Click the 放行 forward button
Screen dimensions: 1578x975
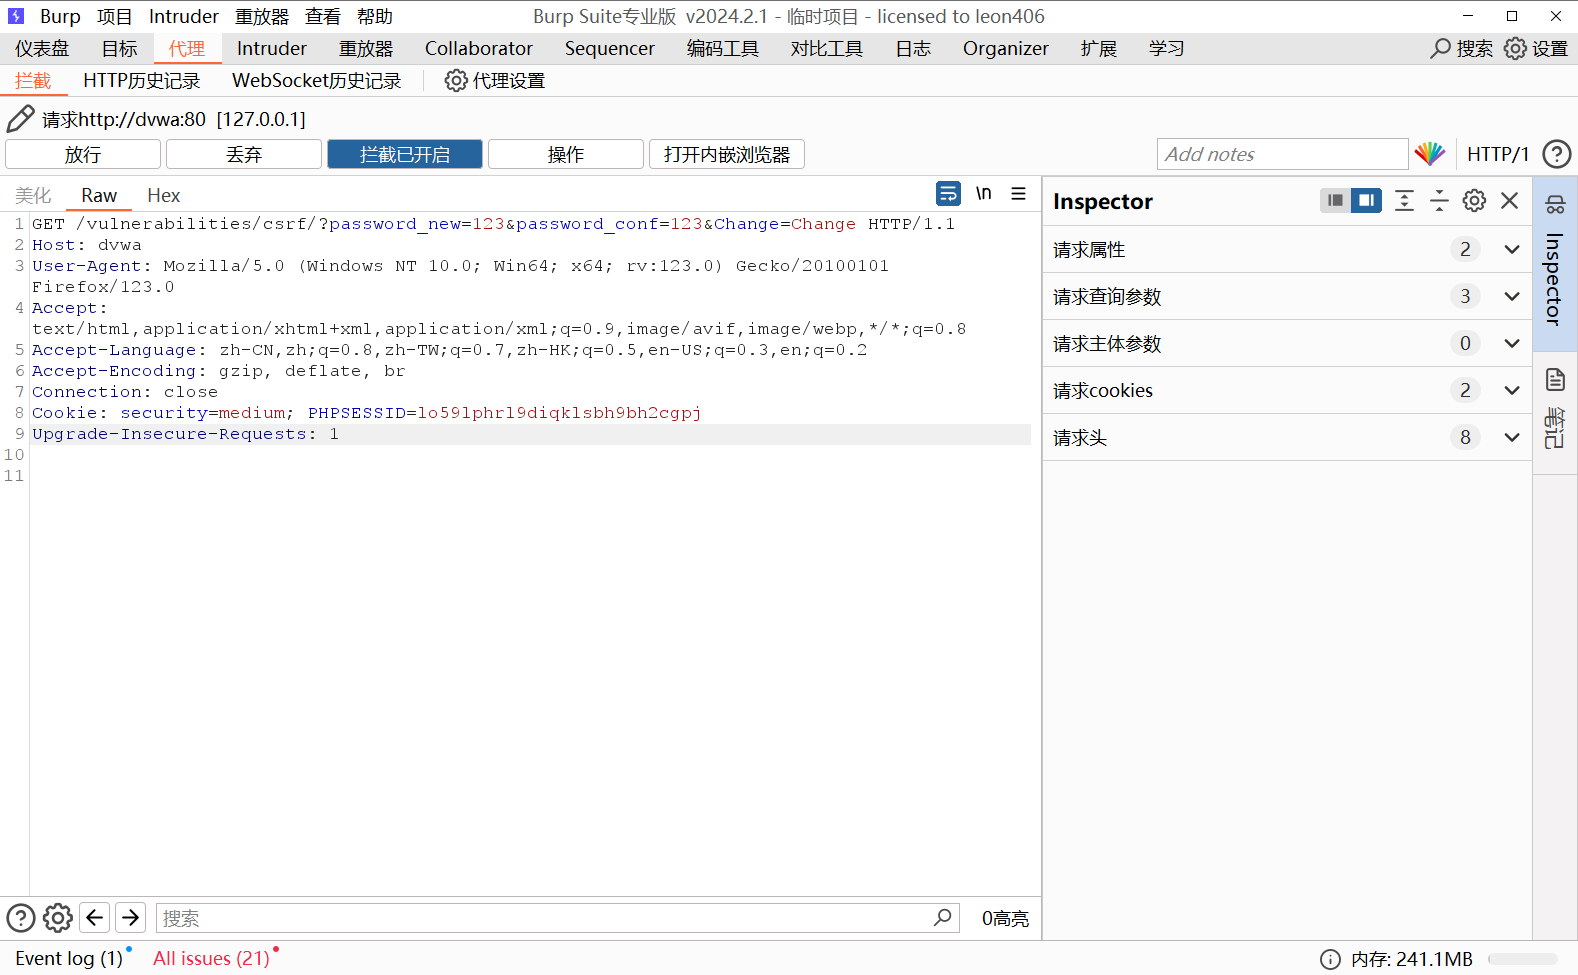pyautogui.click(x=83, y=154)
